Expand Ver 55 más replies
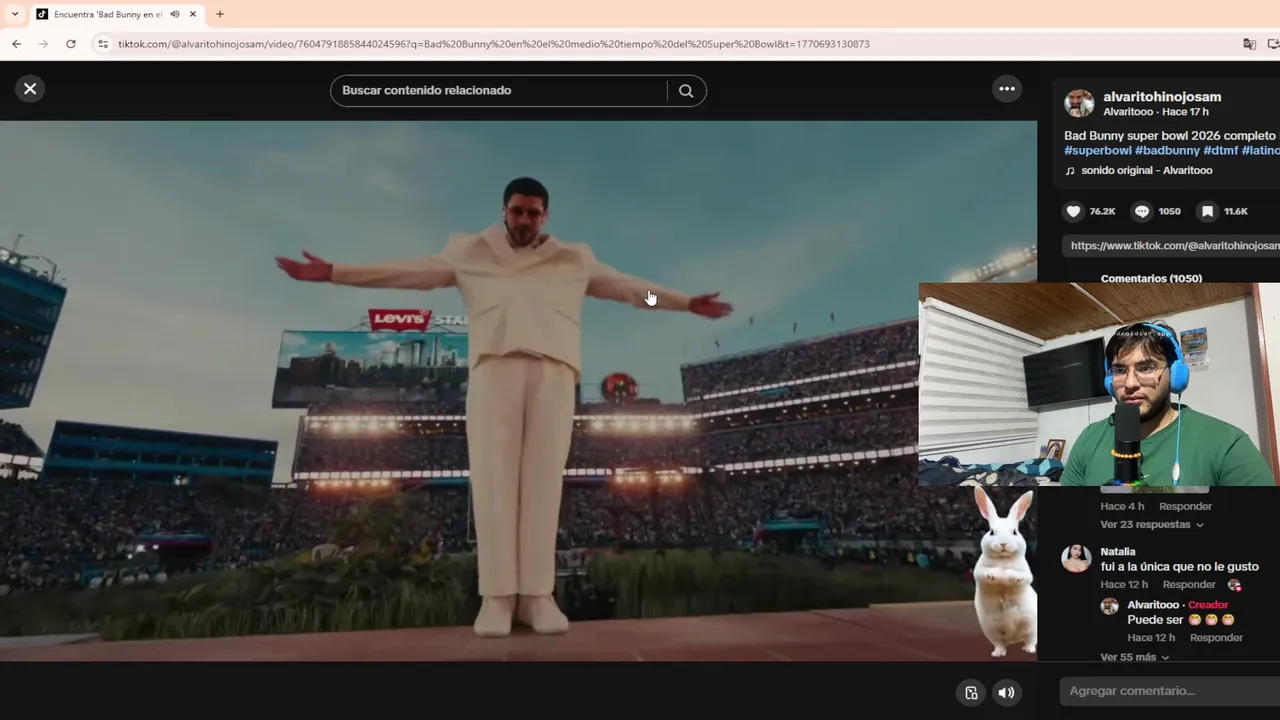The height and width of the screenshot is (720, 1280). pos(1135,657)
